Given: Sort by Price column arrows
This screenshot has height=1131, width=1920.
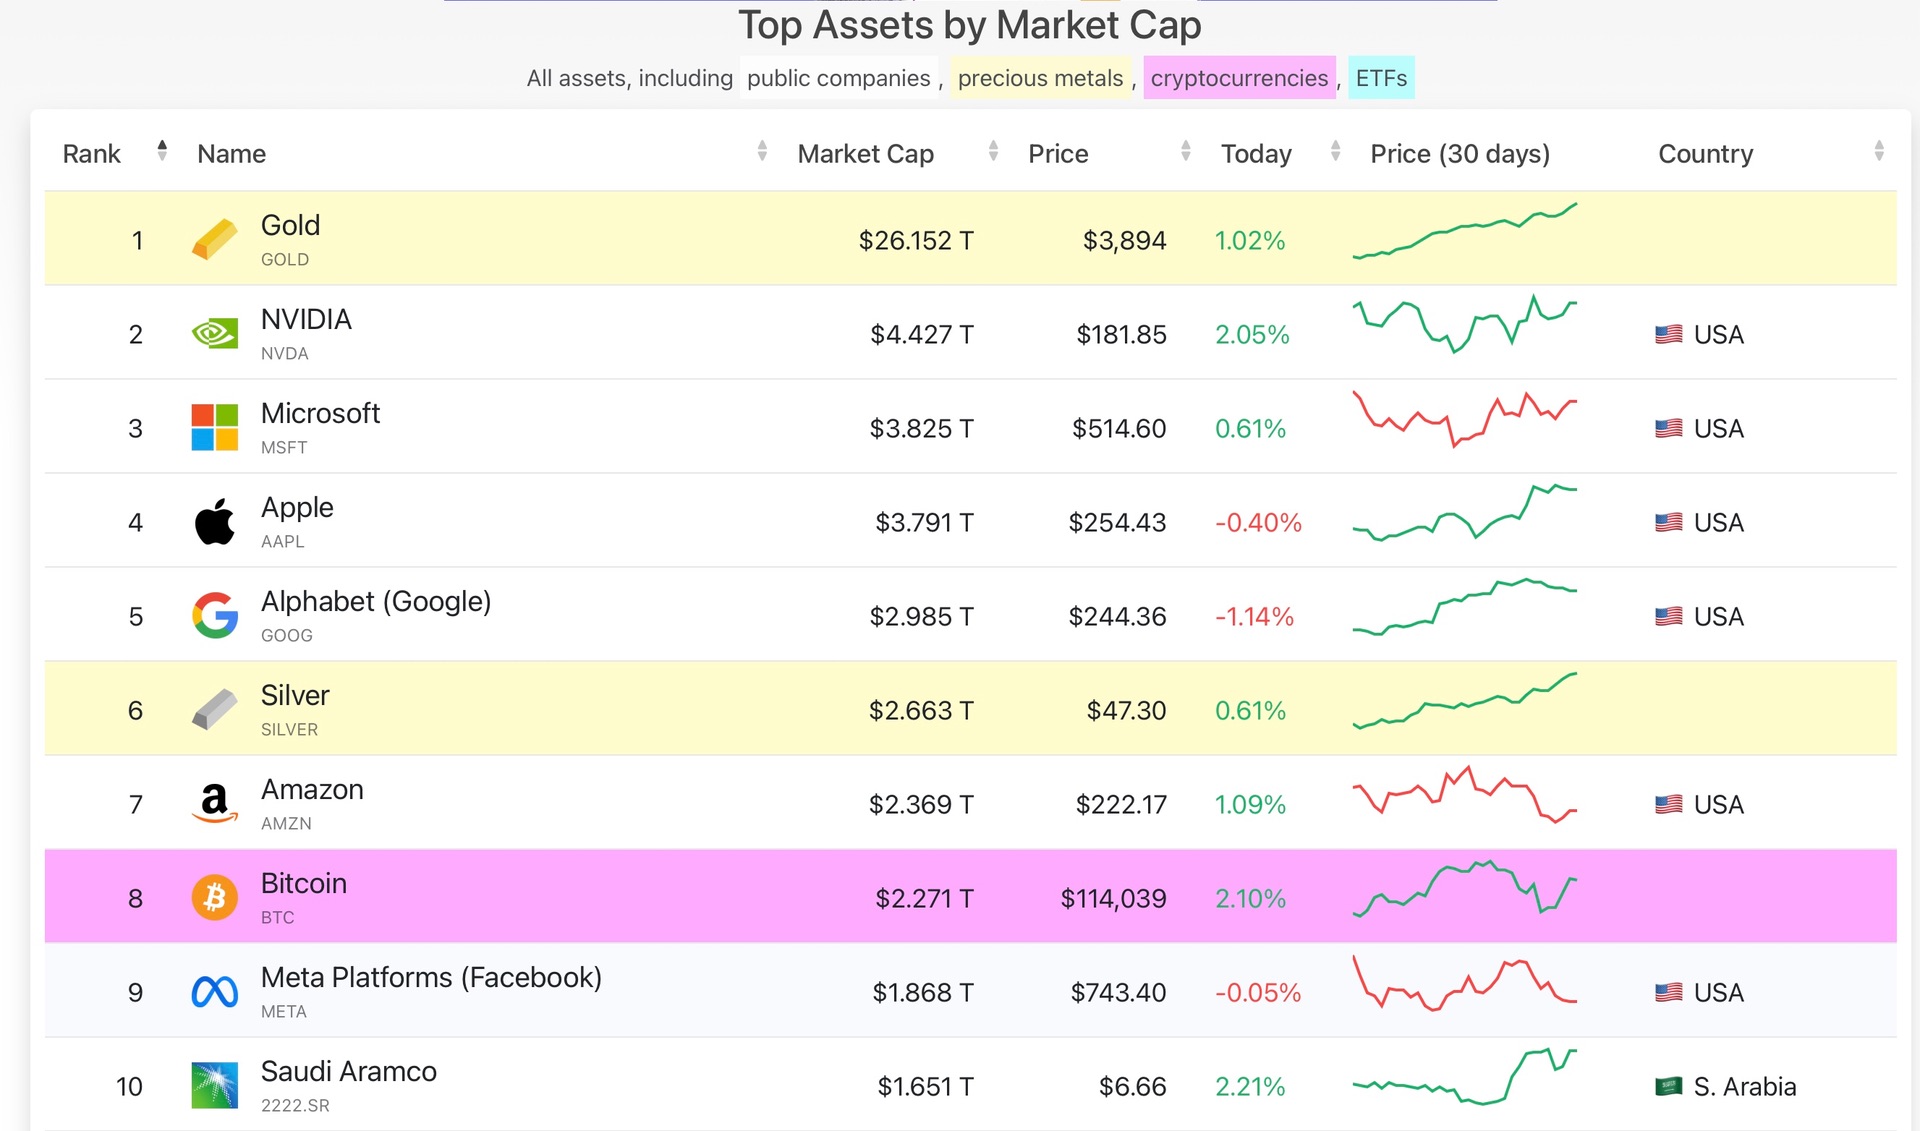Looking at the screenshot, I should 1185,152.
